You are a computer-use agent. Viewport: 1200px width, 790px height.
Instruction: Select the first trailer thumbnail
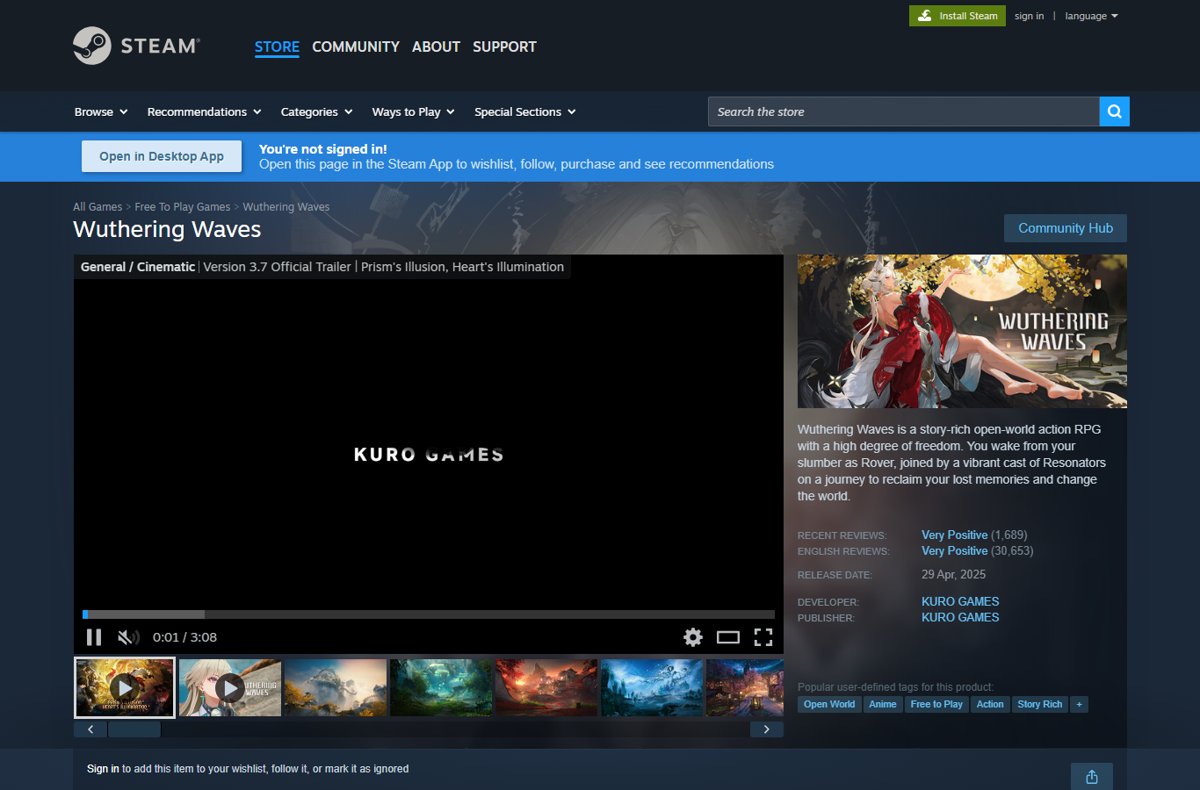[125, 687]
